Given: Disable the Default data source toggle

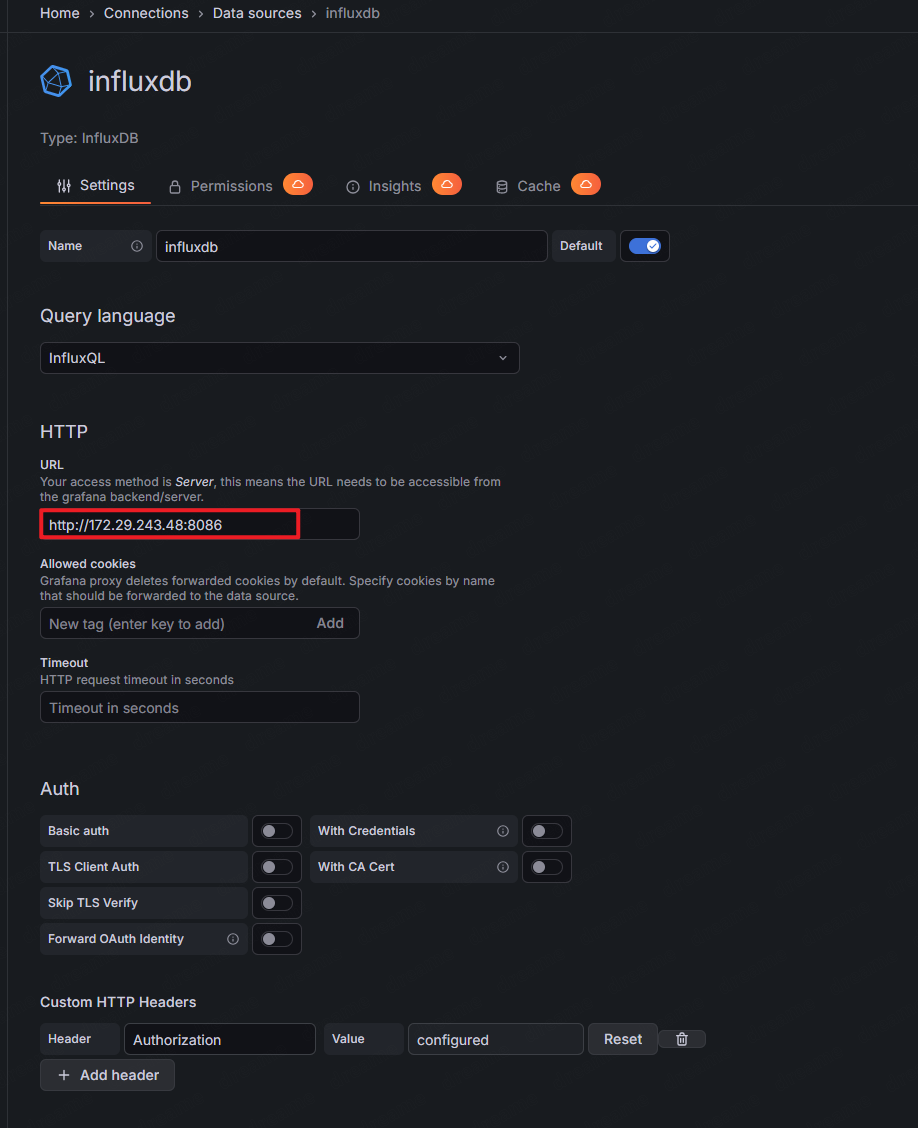Looking at the screenshot, I should 645,246.
